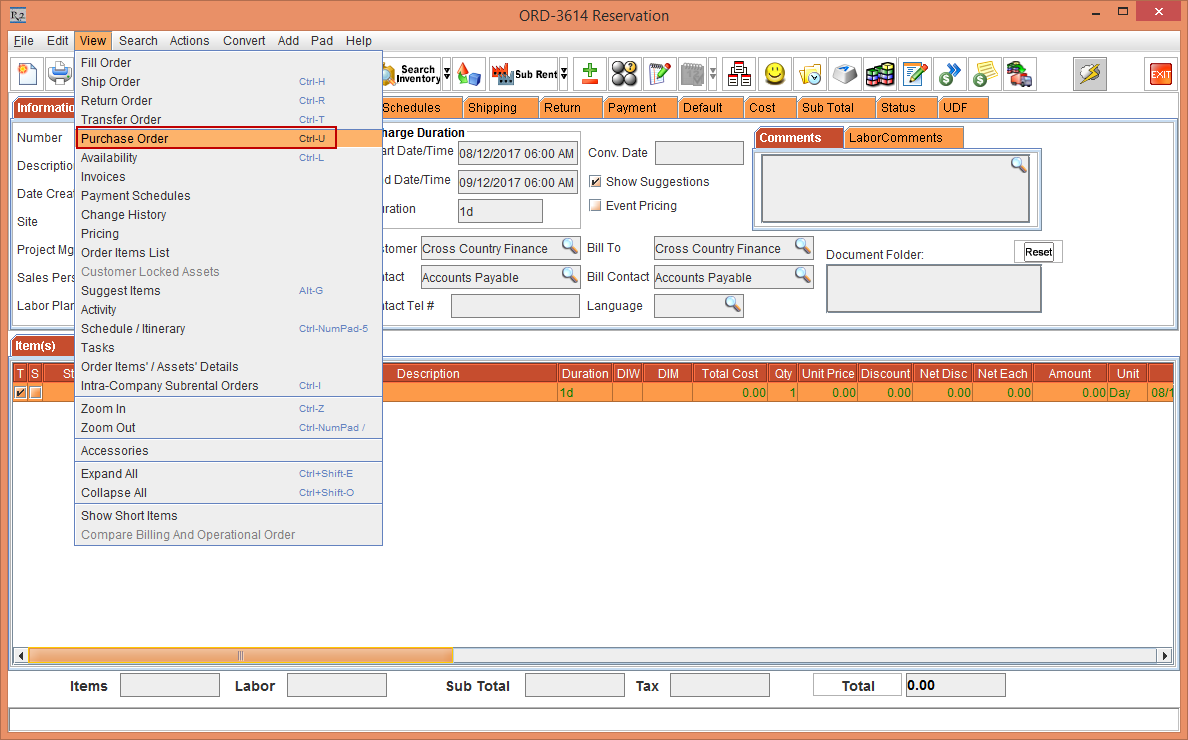Click the green plus red minus icon
Viewport: 1188px width, 740px height.
(x=590, y=74)
